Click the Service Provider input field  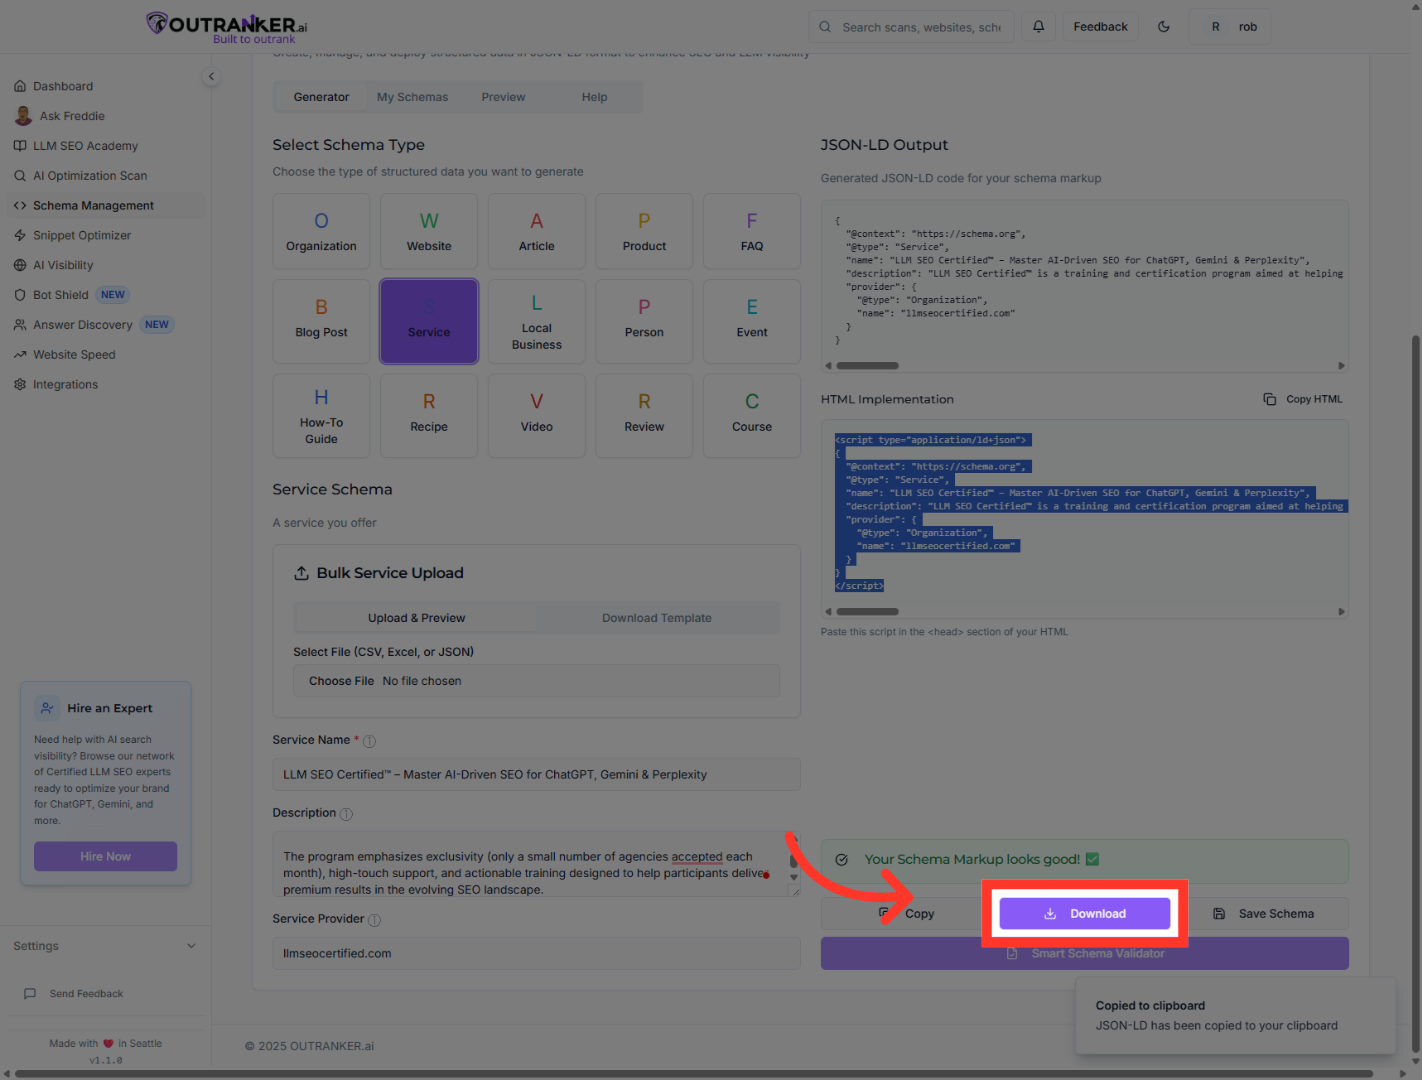point(536,954)
